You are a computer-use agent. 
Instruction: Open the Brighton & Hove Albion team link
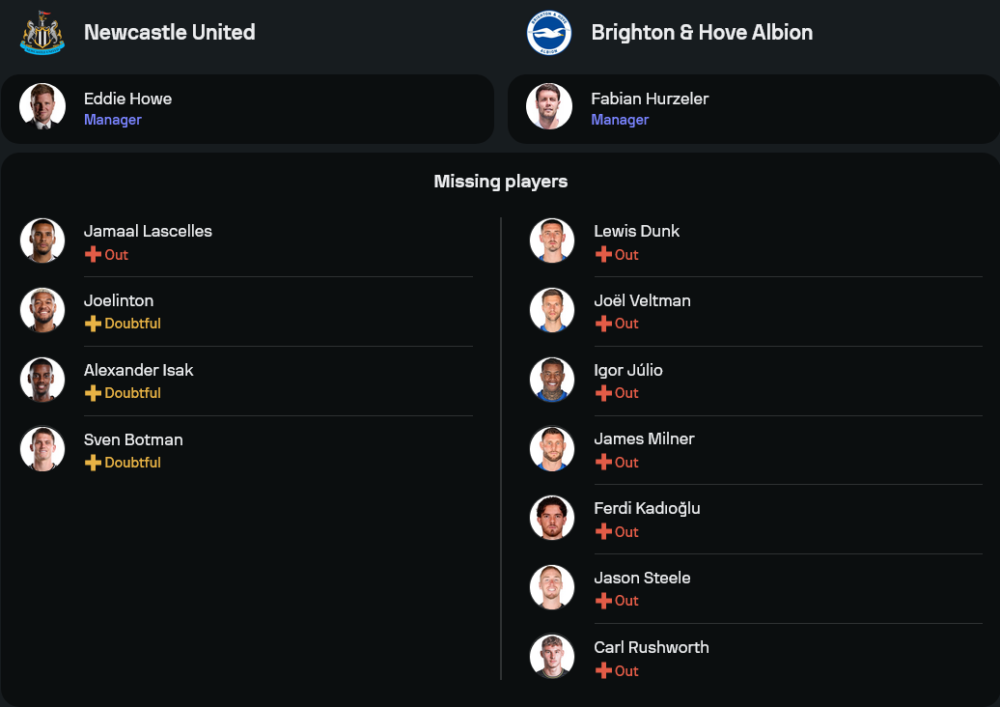pyautogui.click(x=701, y=32)
